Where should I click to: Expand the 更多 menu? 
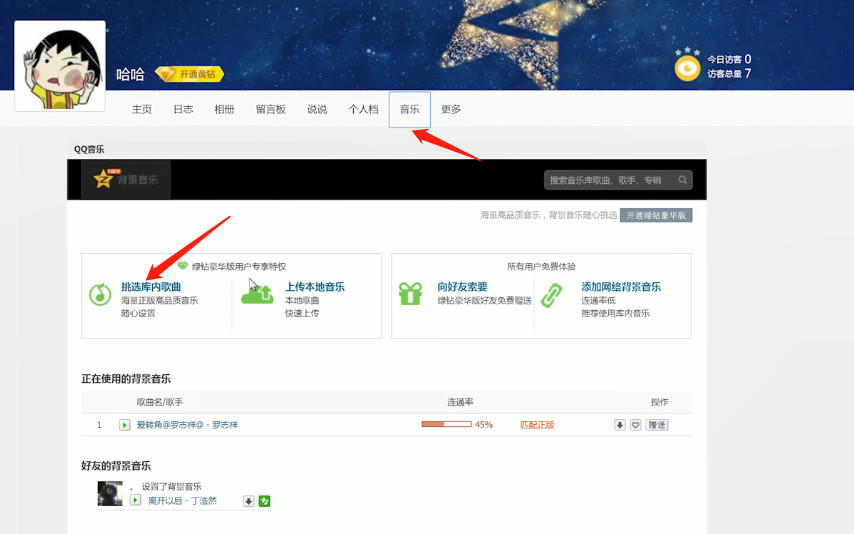click(x=451, y=109)
